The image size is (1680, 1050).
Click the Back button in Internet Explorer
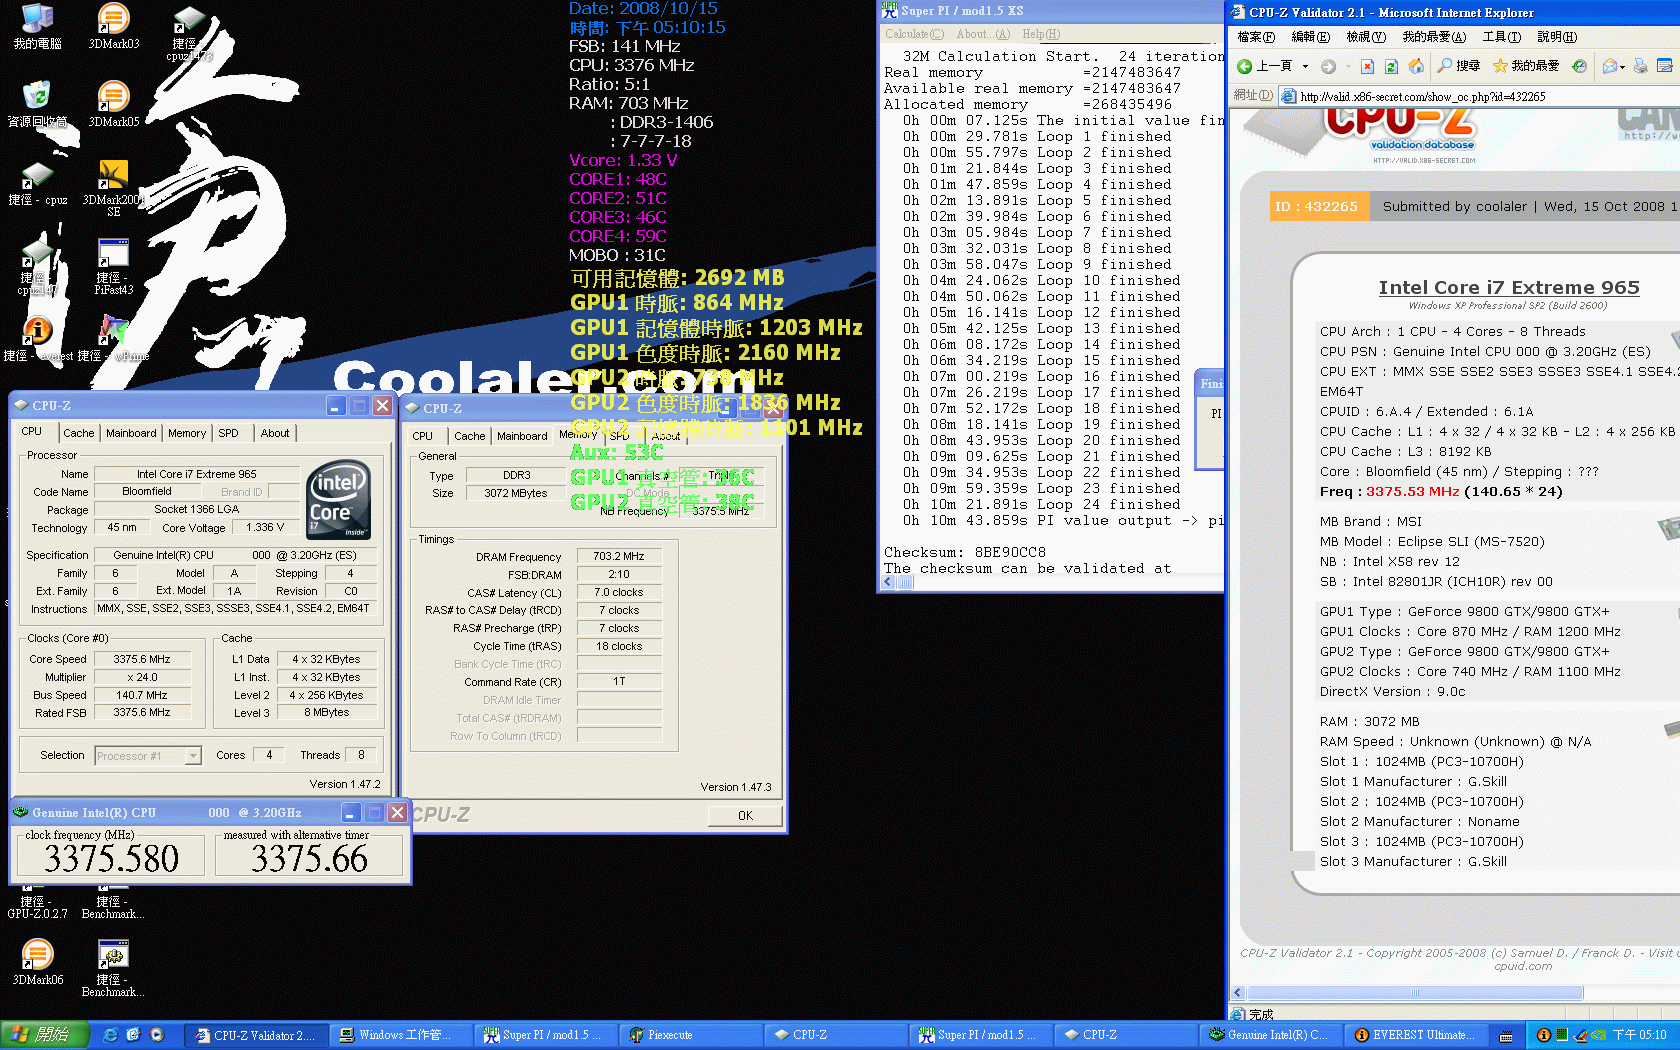(x=1264, y=66)
